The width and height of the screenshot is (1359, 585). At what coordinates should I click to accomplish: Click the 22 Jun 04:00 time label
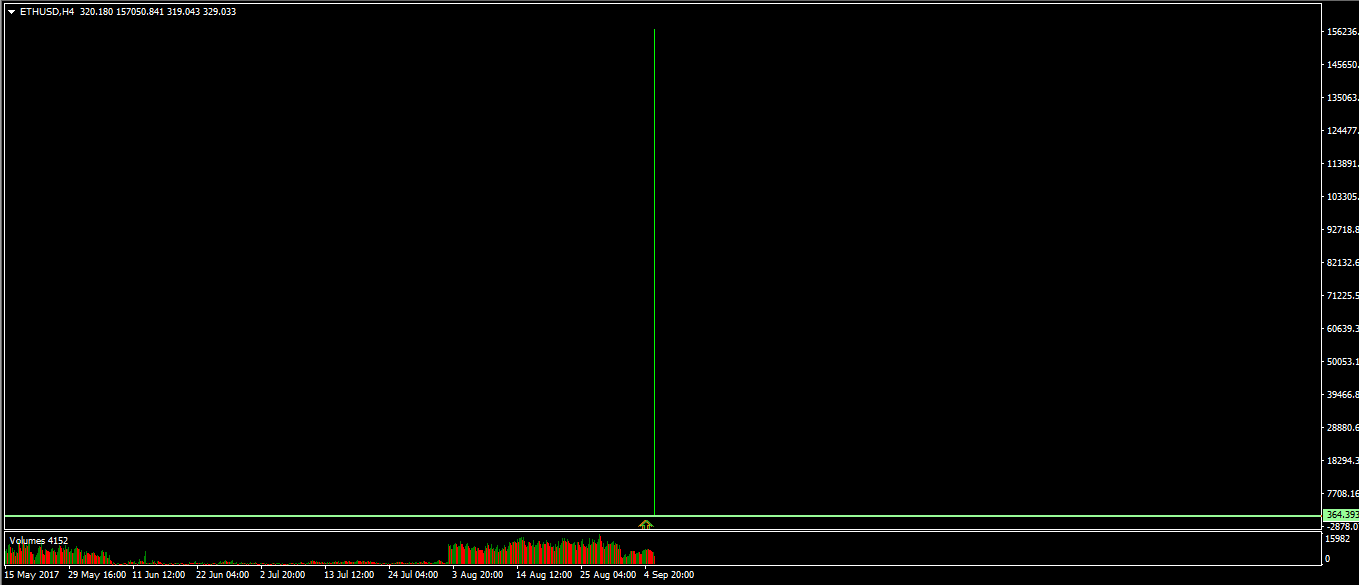tap(223, 575)
